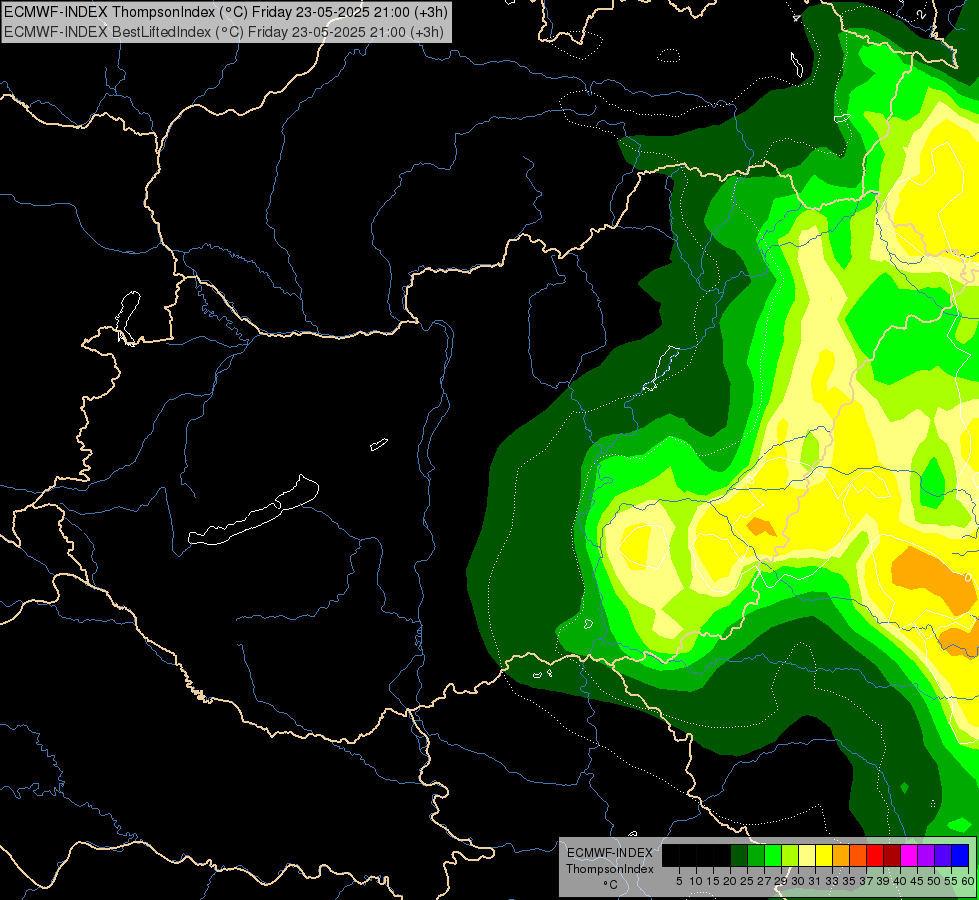
Task: Click the ThompsonIndex title line in header
Action: pos(227,11)
